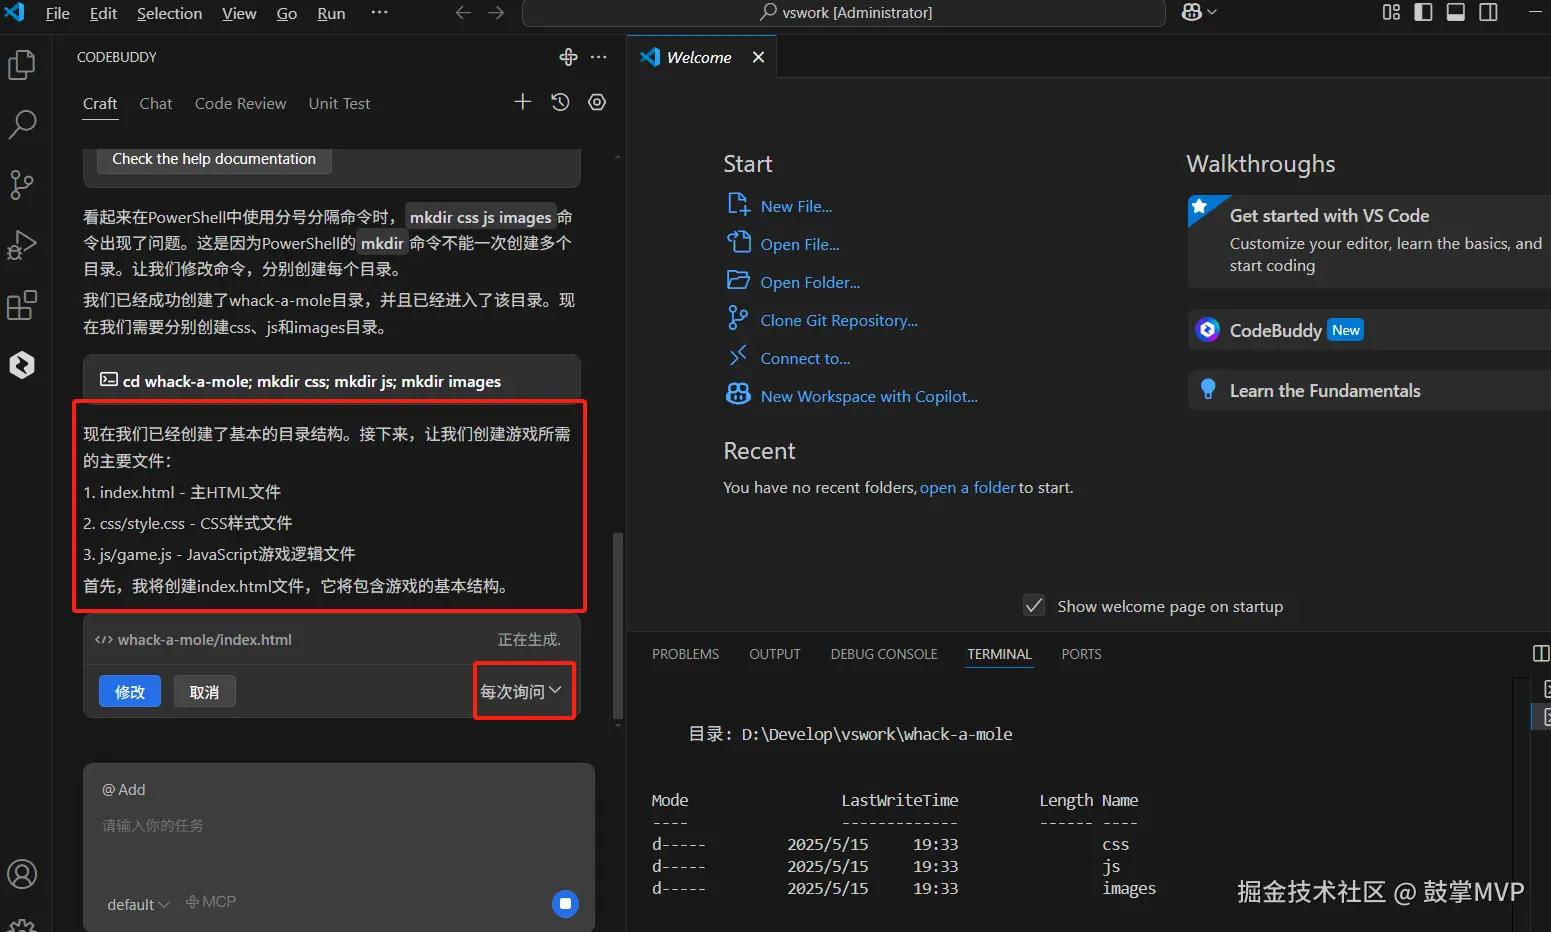This screenshot has height=932, width=1551.
Task: Click New Workspace with Copilot... link
Action: (x=869, y=397)
